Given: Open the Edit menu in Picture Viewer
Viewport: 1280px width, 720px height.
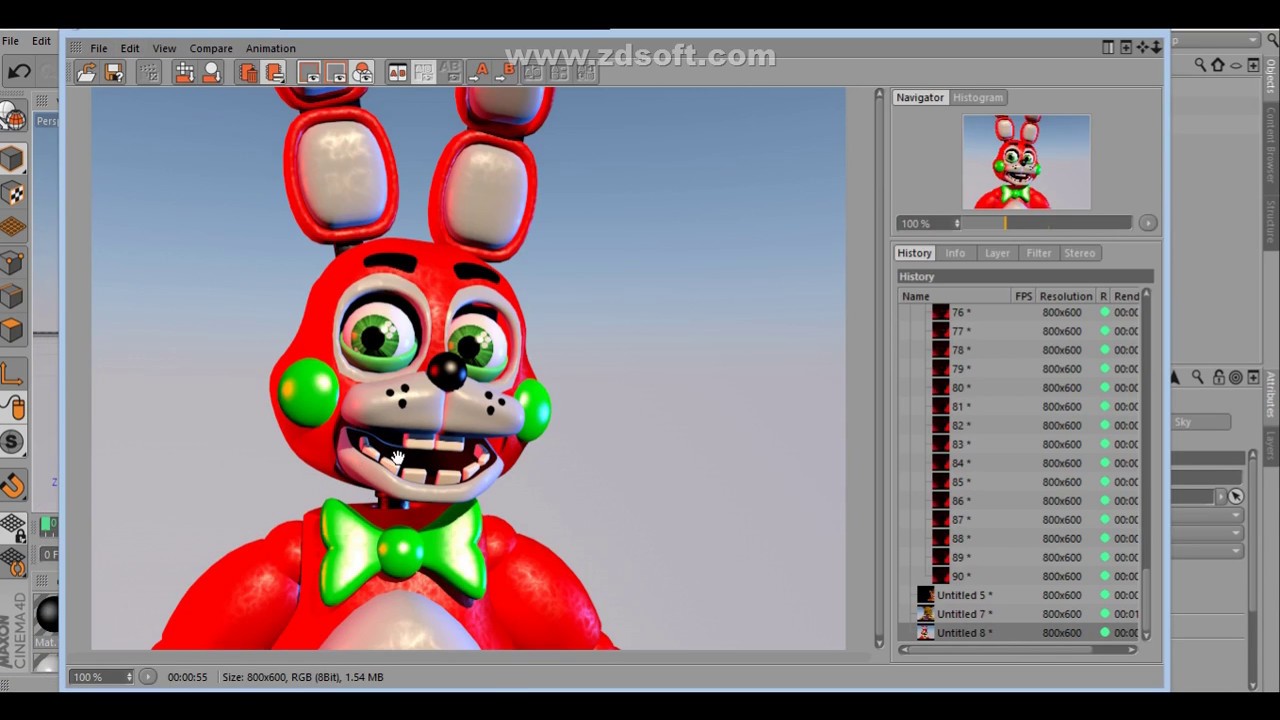Looking at the screenshot, I should 130,48.
